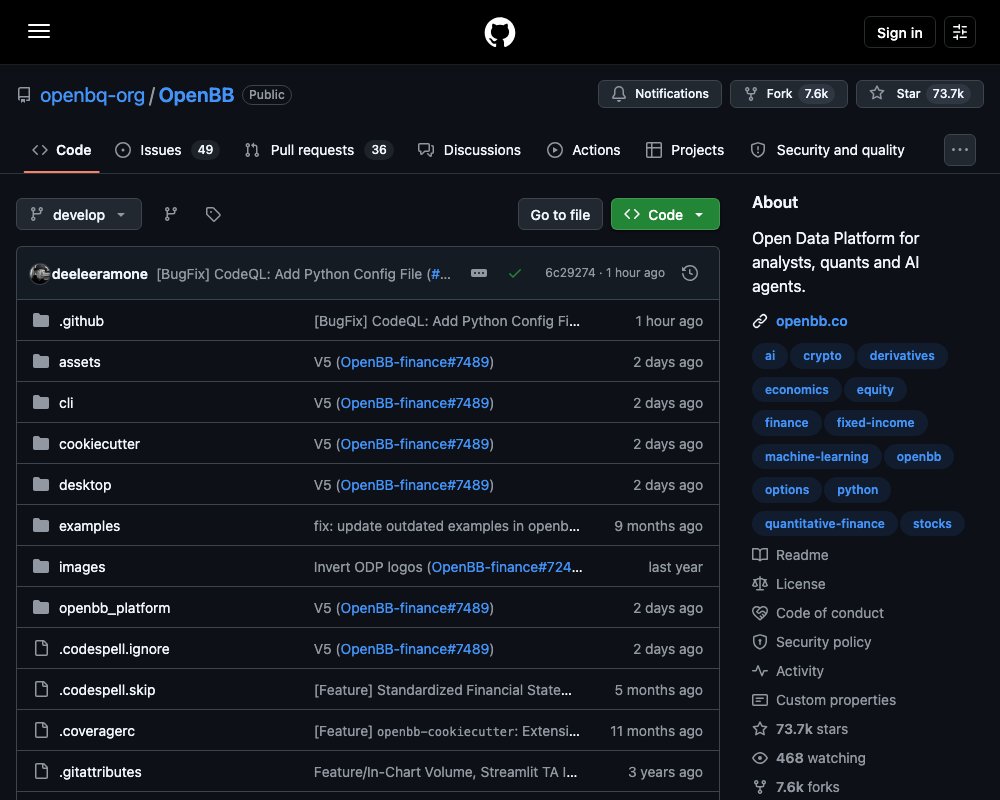Open the develop branch dropdown
Viewport: 1000px width, 800px height.
coord(78,214)
